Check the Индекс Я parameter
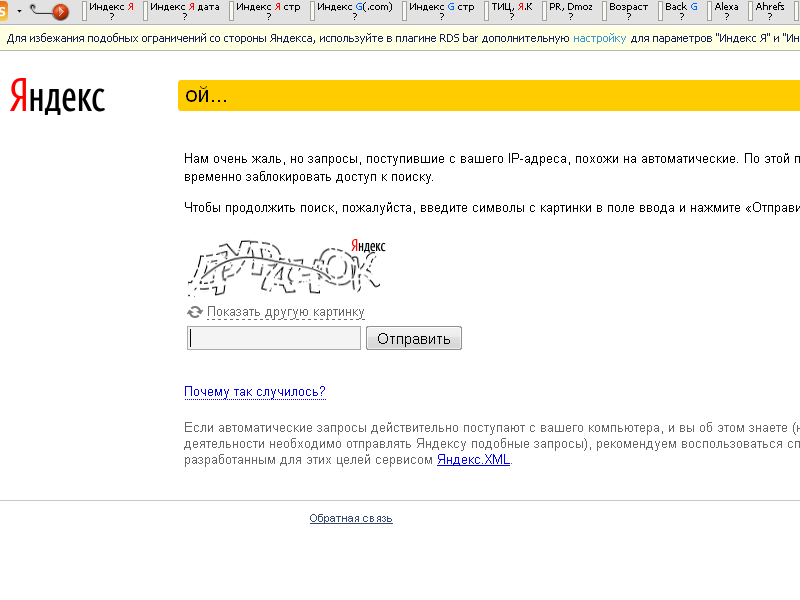800x600 pixels. [x=111, y=11]
